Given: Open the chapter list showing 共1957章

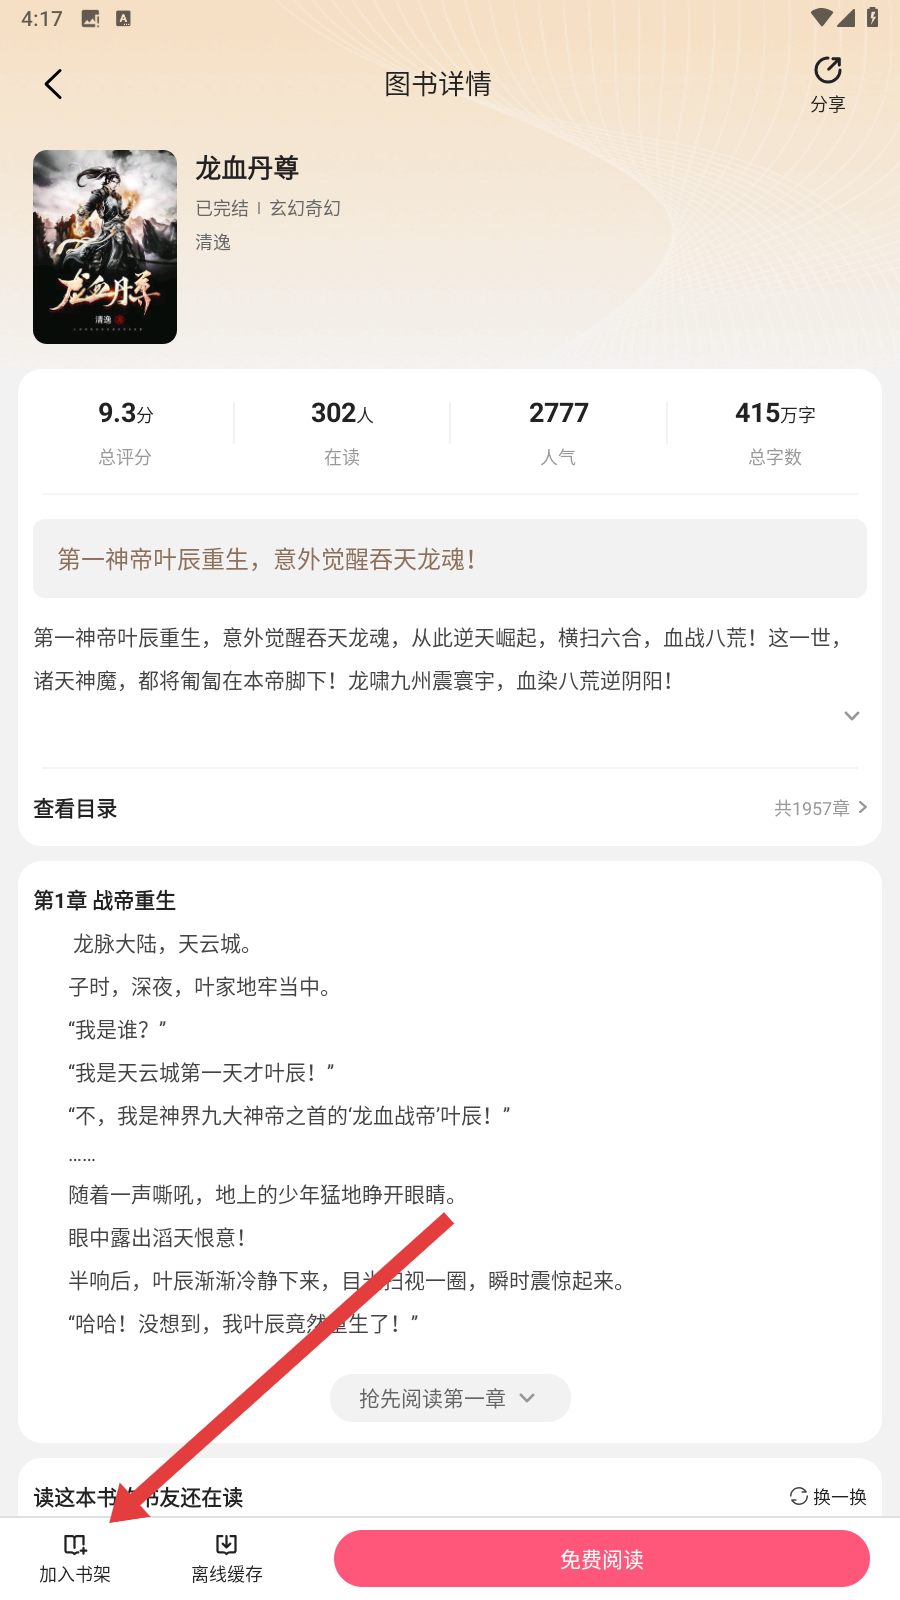Looking at the screenshot, I should tap(820, 808).
